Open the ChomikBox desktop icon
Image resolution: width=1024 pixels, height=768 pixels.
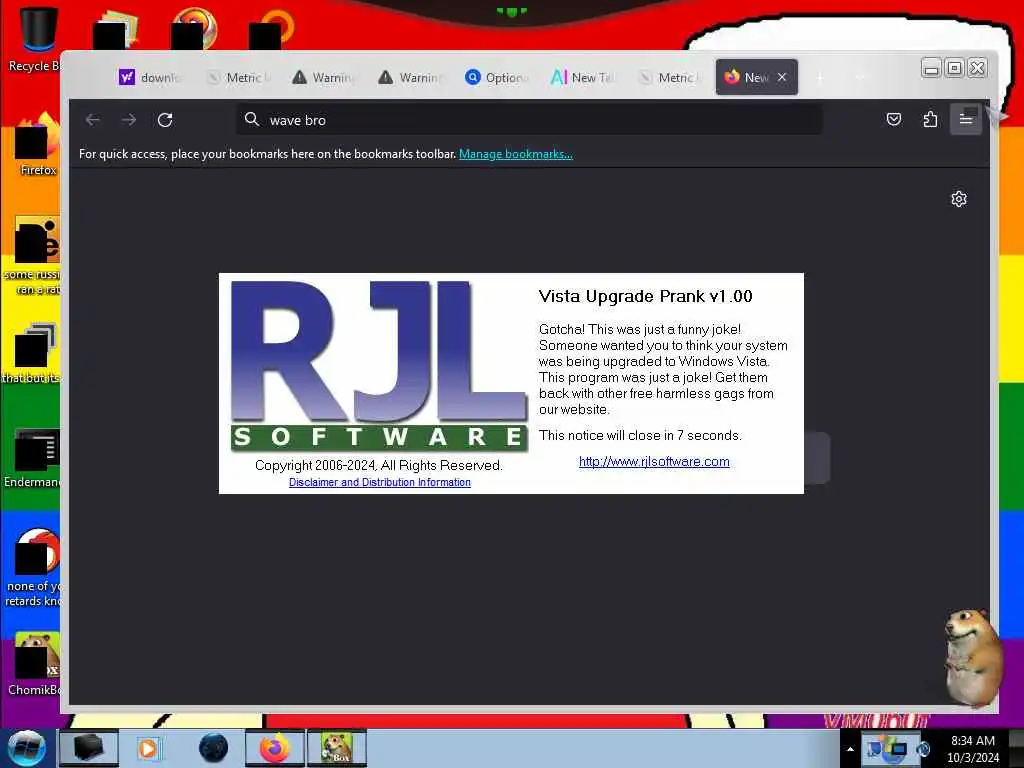[x=34, y=663]
